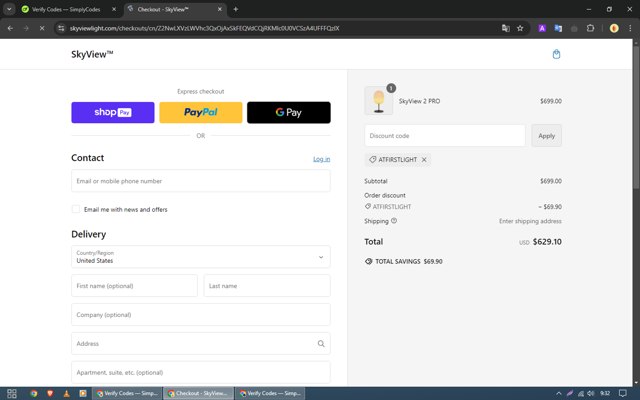The image size is (640, 400).
Task: Click the Shipping help question icon
Action: [x=394, y=221]
